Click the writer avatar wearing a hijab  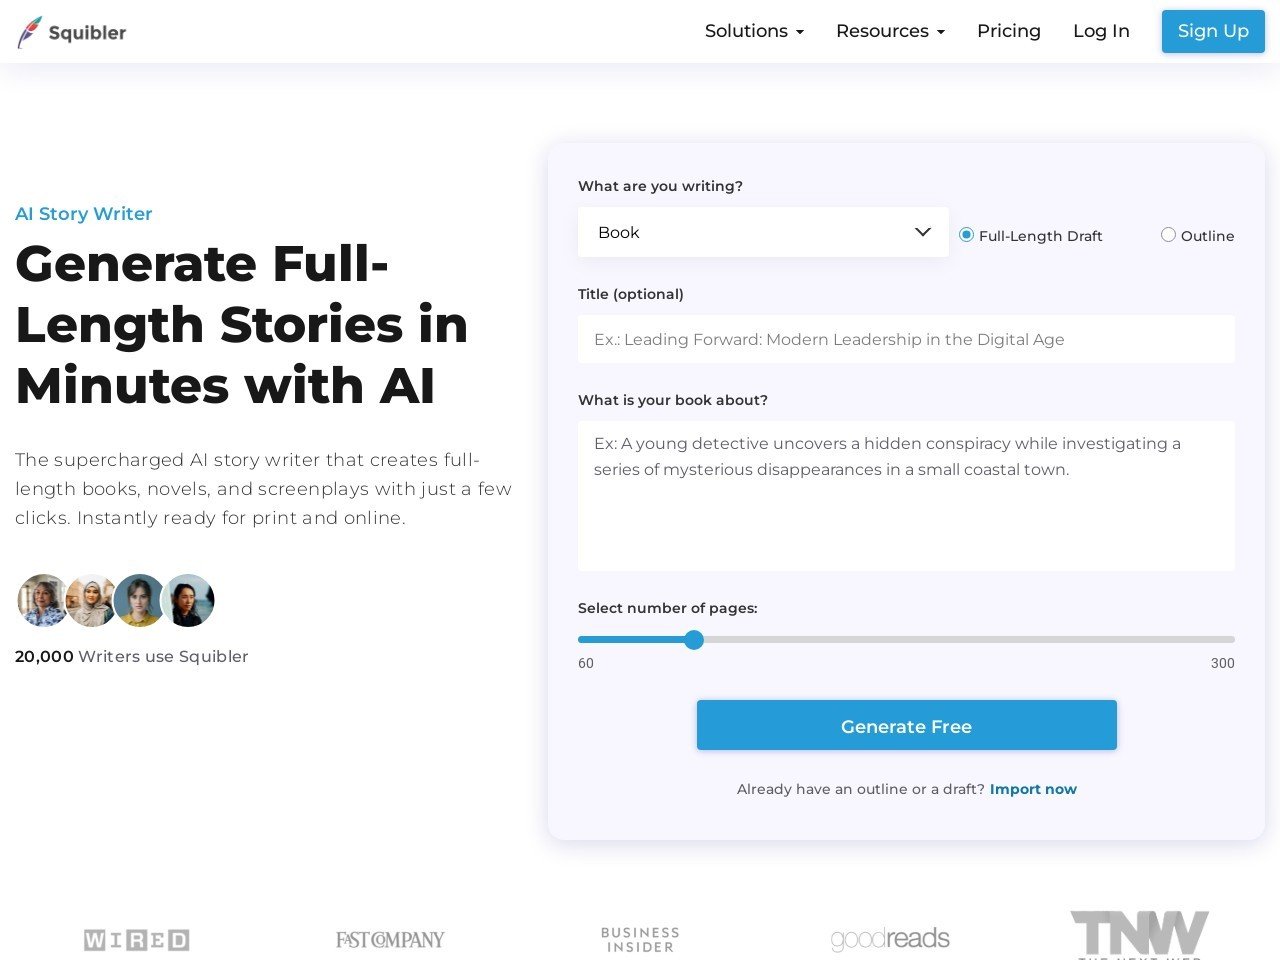coord(91,600)
